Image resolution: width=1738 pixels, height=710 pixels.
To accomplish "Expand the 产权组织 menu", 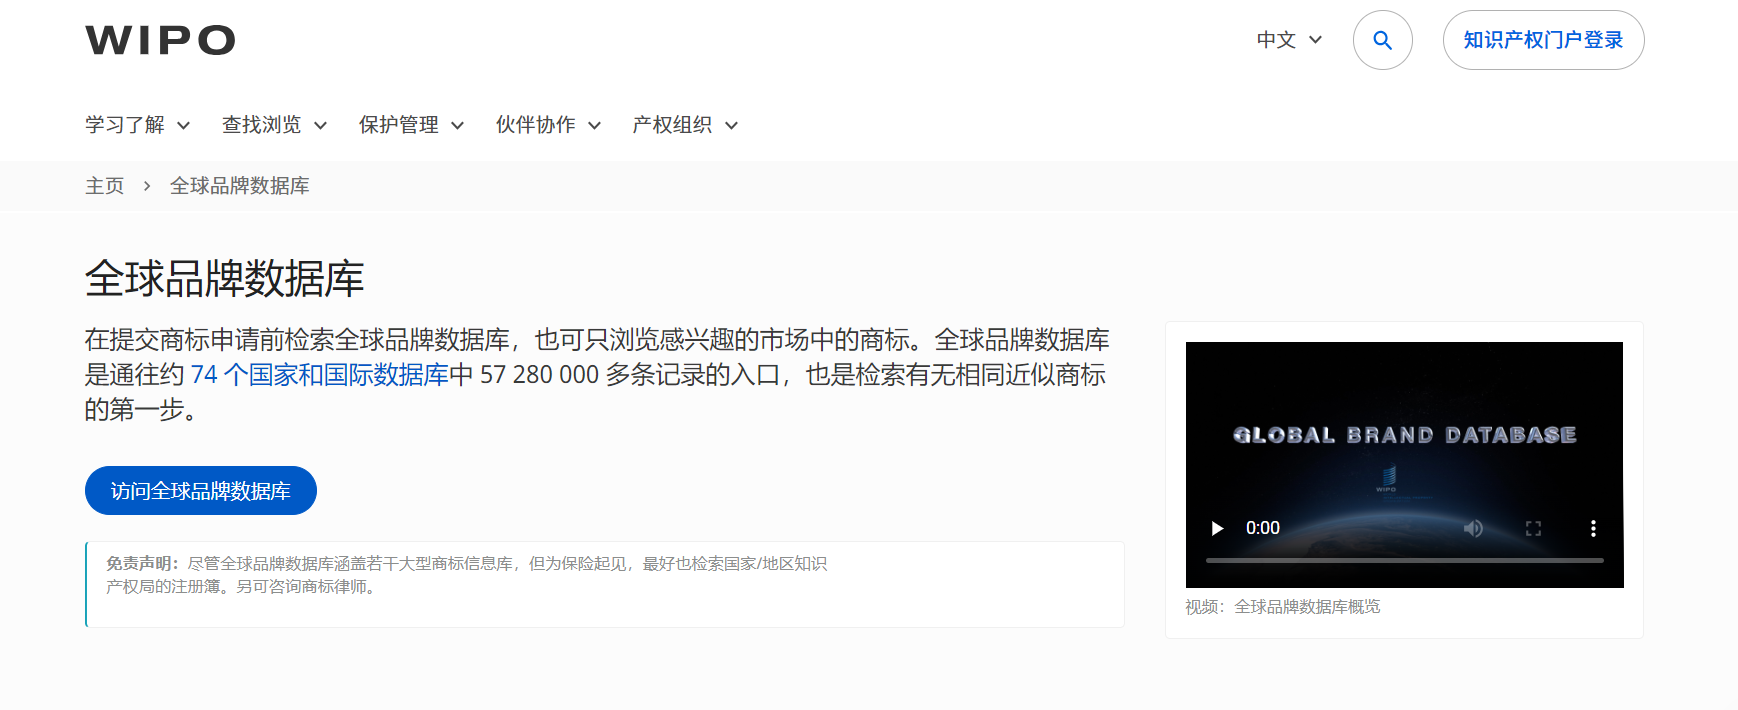I will [x=686, y=125].
